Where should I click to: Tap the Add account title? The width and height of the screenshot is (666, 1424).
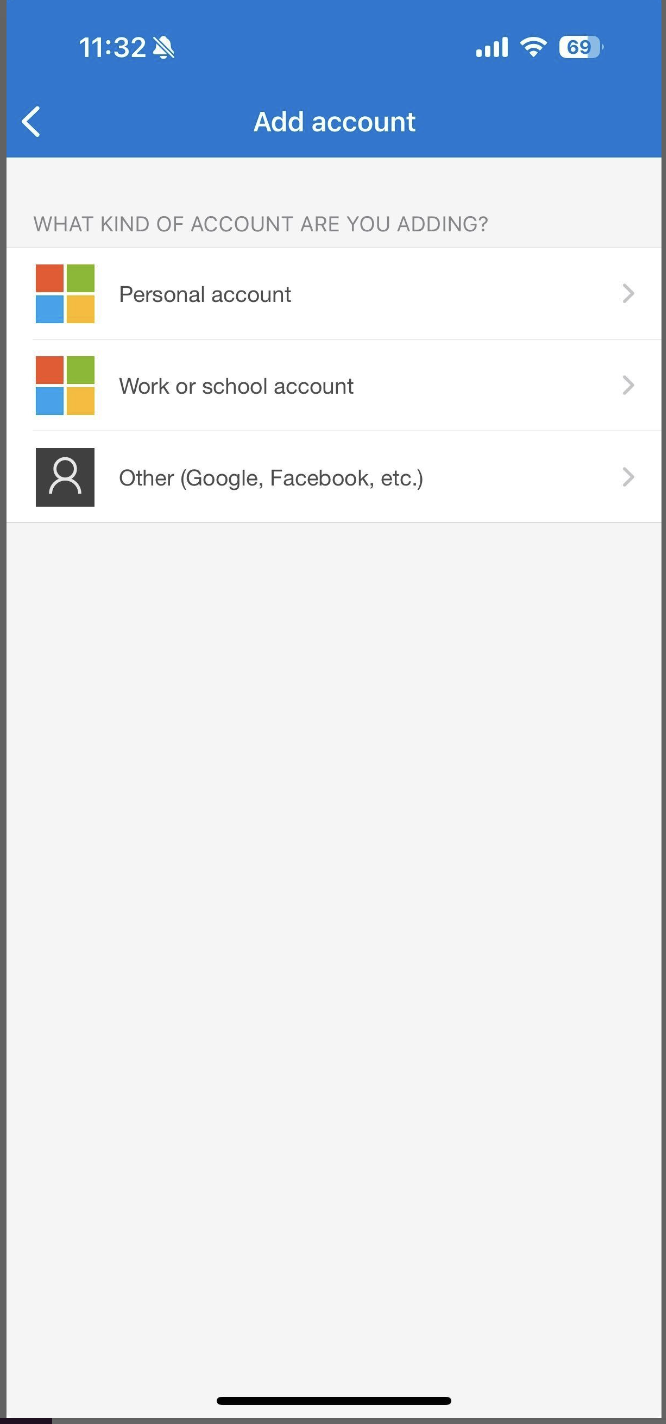point(334,122)
